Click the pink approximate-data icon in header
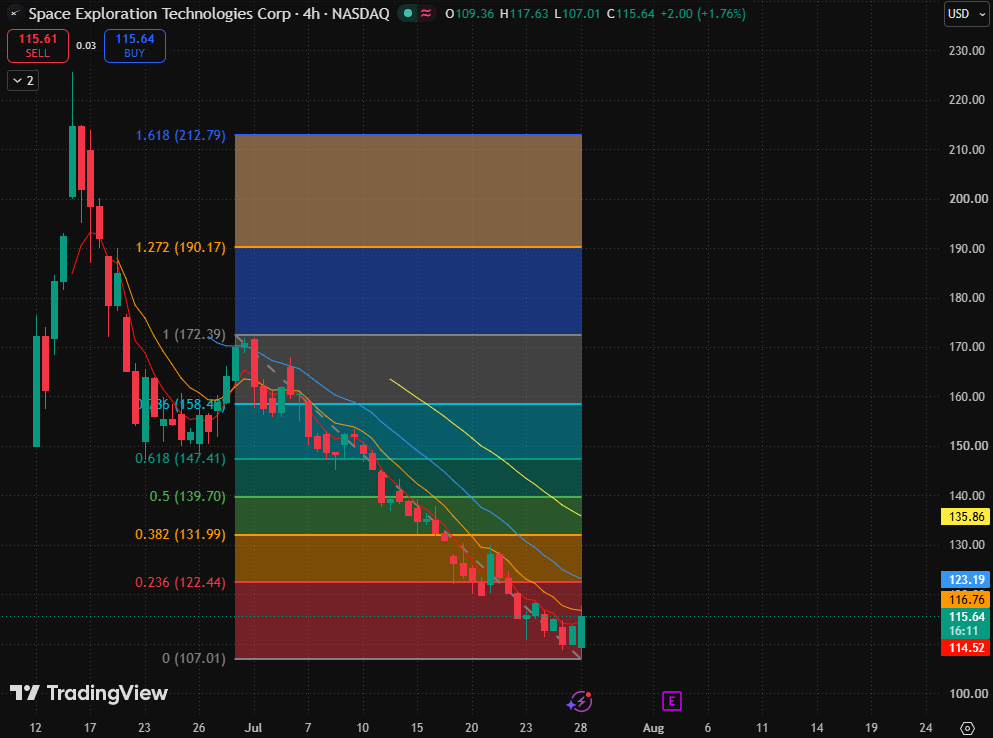 tap(426, 13)
